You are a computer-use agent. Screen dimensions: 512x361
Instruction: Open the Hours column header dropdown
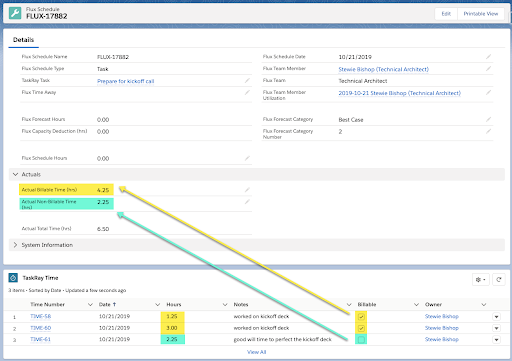[225, 305]
